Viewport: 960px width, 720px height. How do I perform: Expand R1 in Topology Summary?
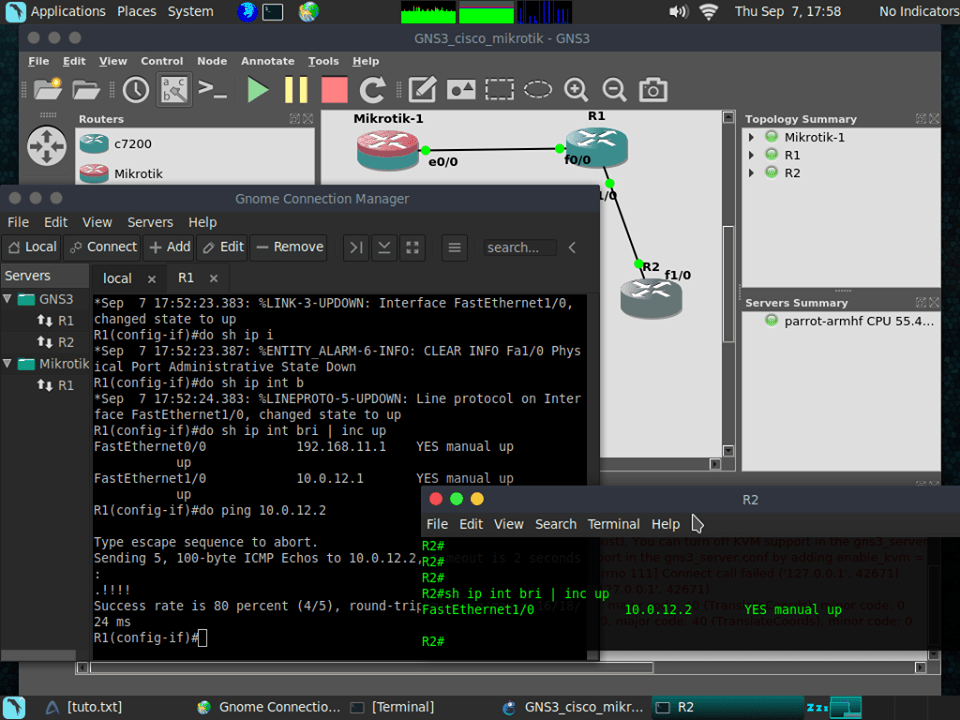point(751,155)
